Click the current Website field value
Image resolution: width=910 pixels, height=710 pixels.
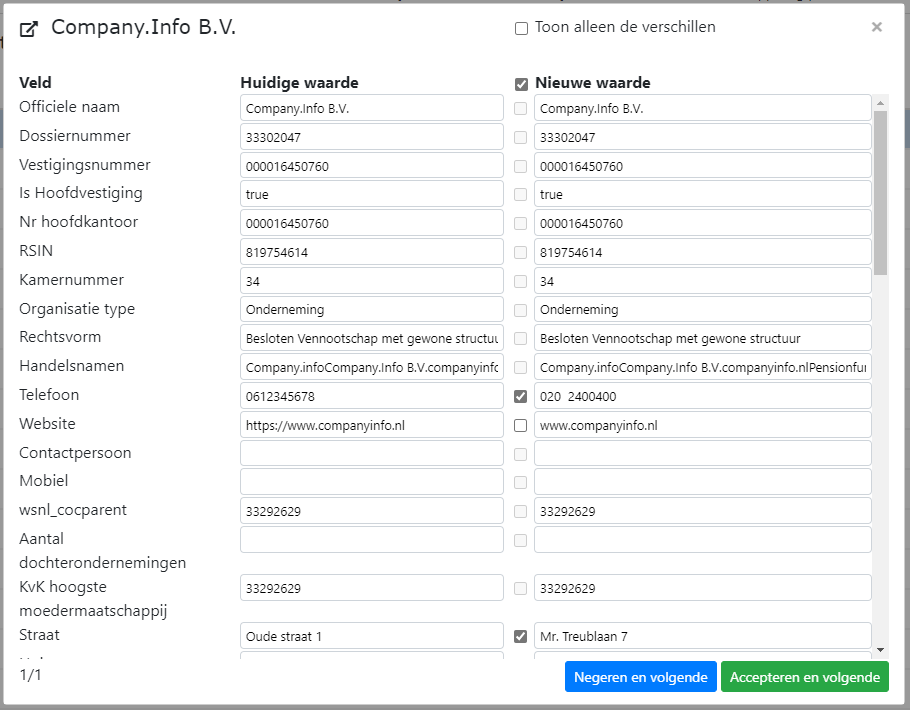click(371, 425)
